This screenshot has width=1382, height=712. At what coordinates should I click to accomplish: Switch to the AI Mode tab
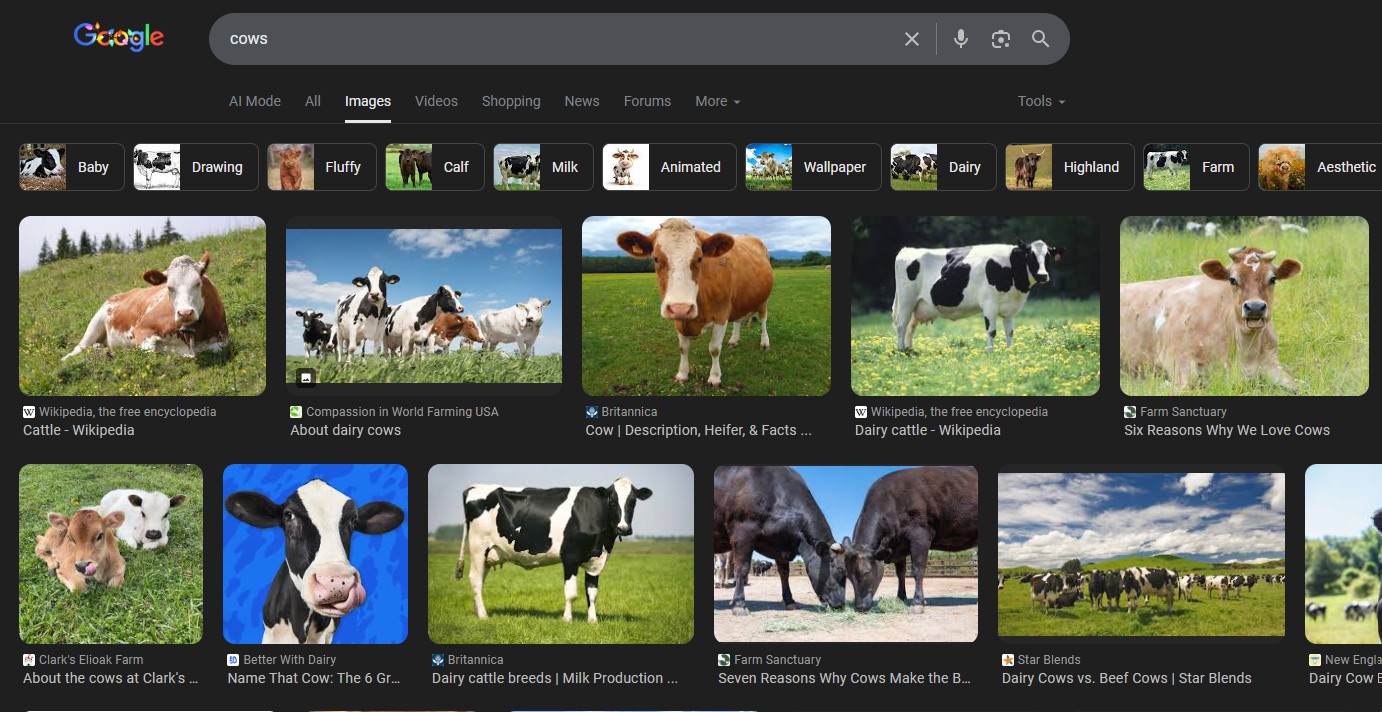point(254,101)
